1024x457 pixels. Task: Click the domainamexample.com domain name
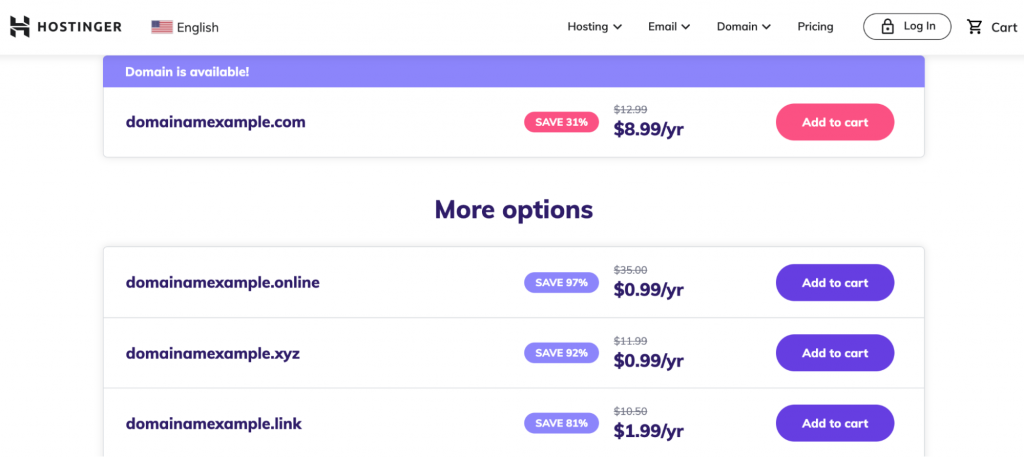[x=216, y=122]
